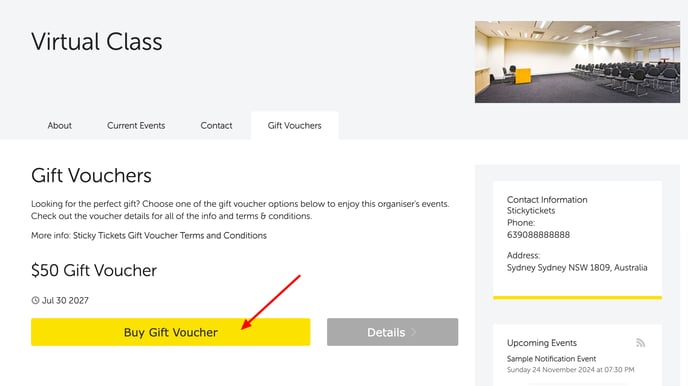Open the About tab

pyautogui.click(x=60, y=125)
